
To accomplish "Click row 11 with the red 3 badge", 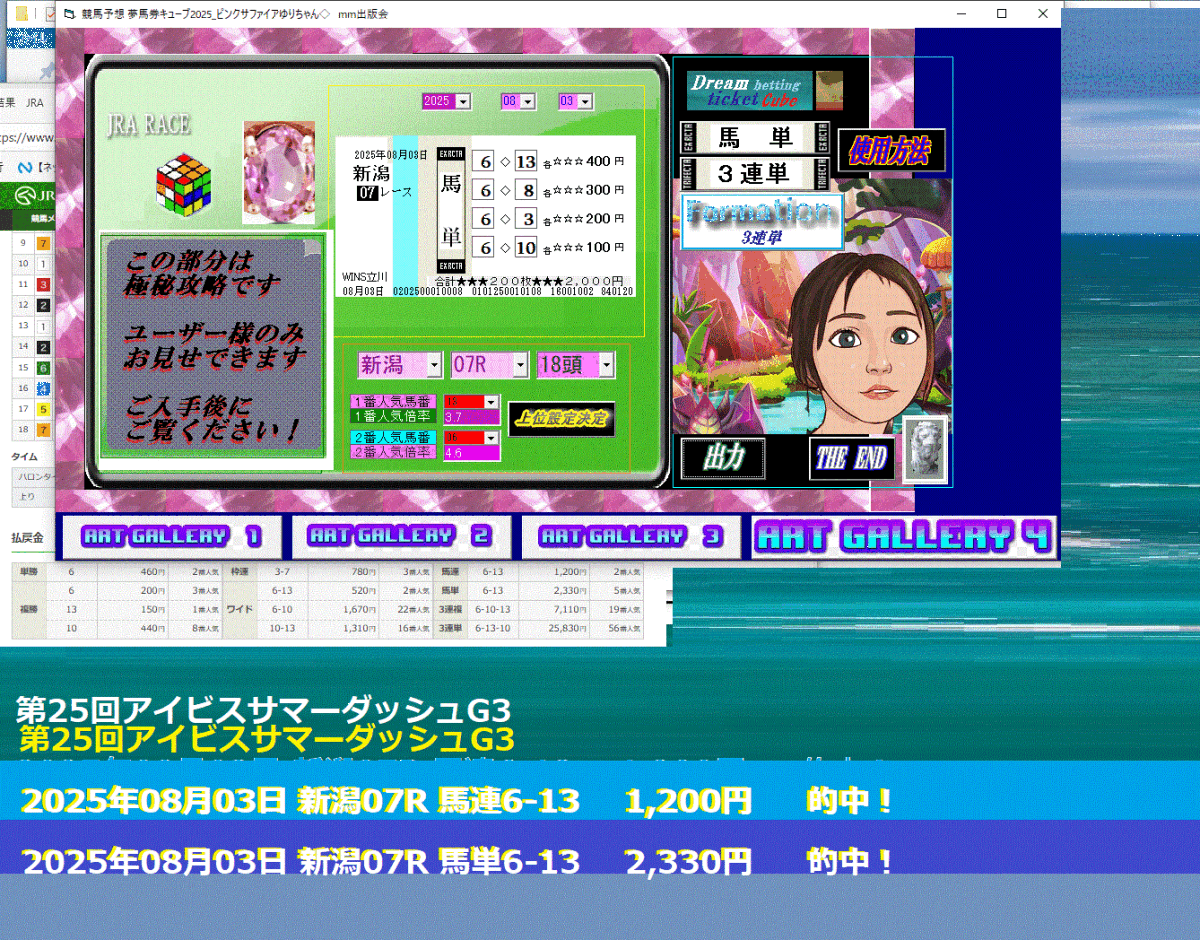I will click(x=32, y=285).
